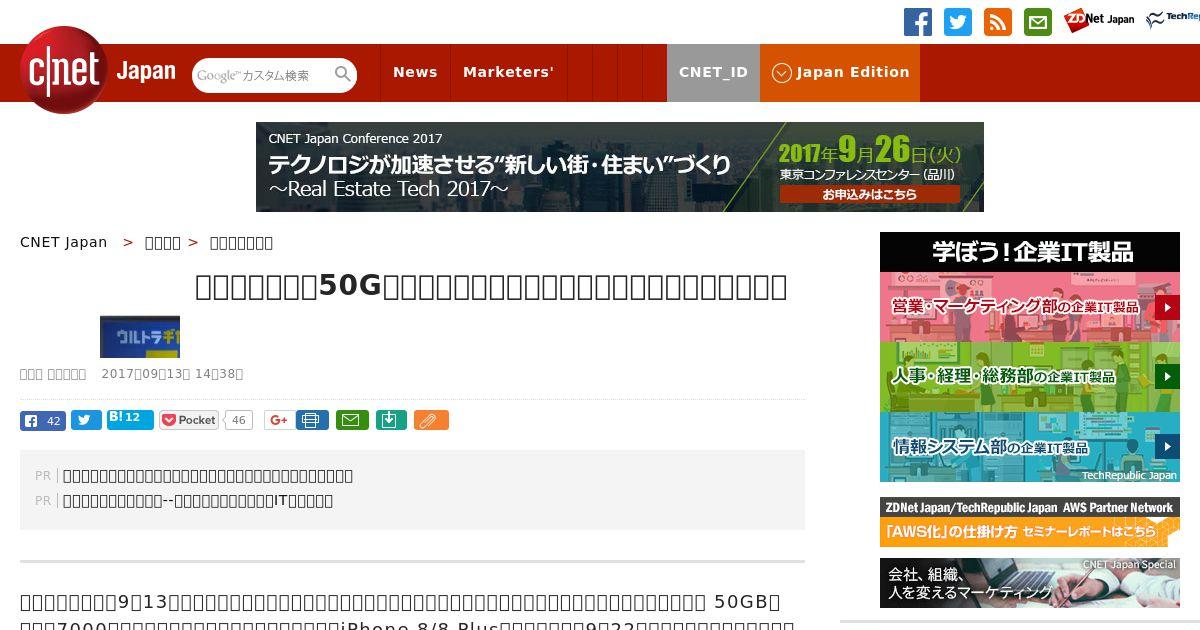The image size is (1200, 630).
Task: Go to CNET Japan breadcrumb link
Action: tap(64, 242)
